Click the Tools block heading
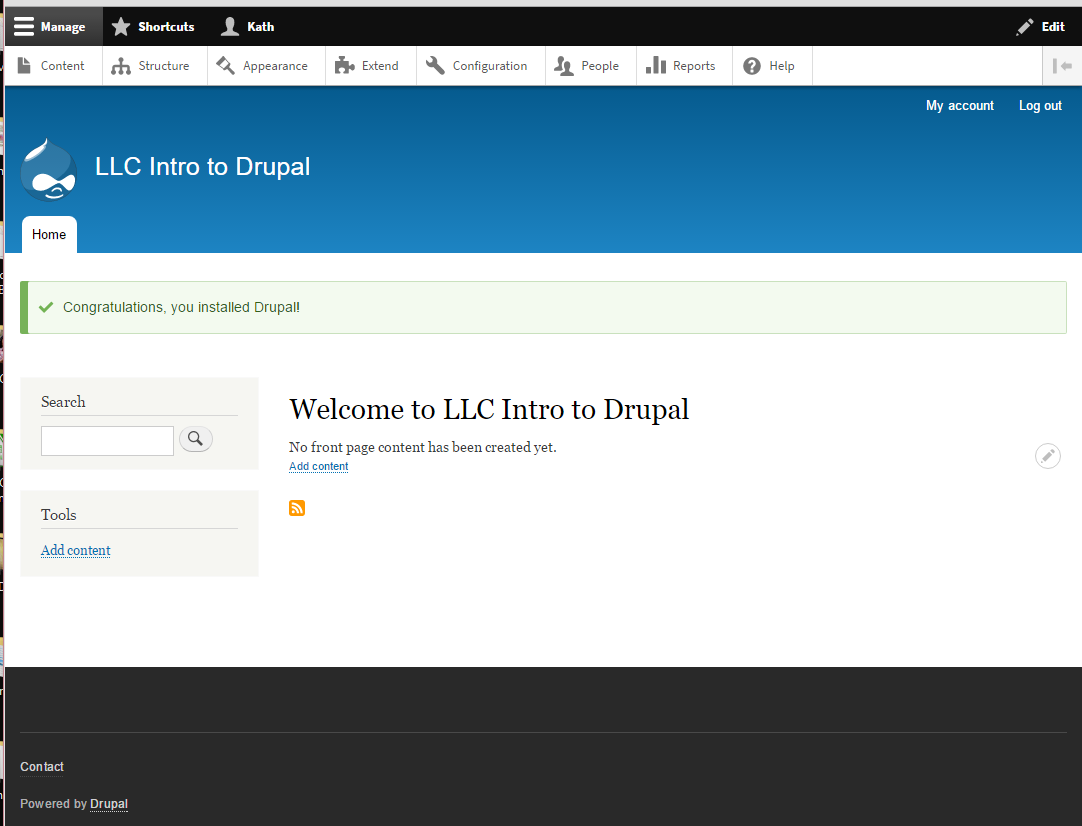 click(59, 515)
